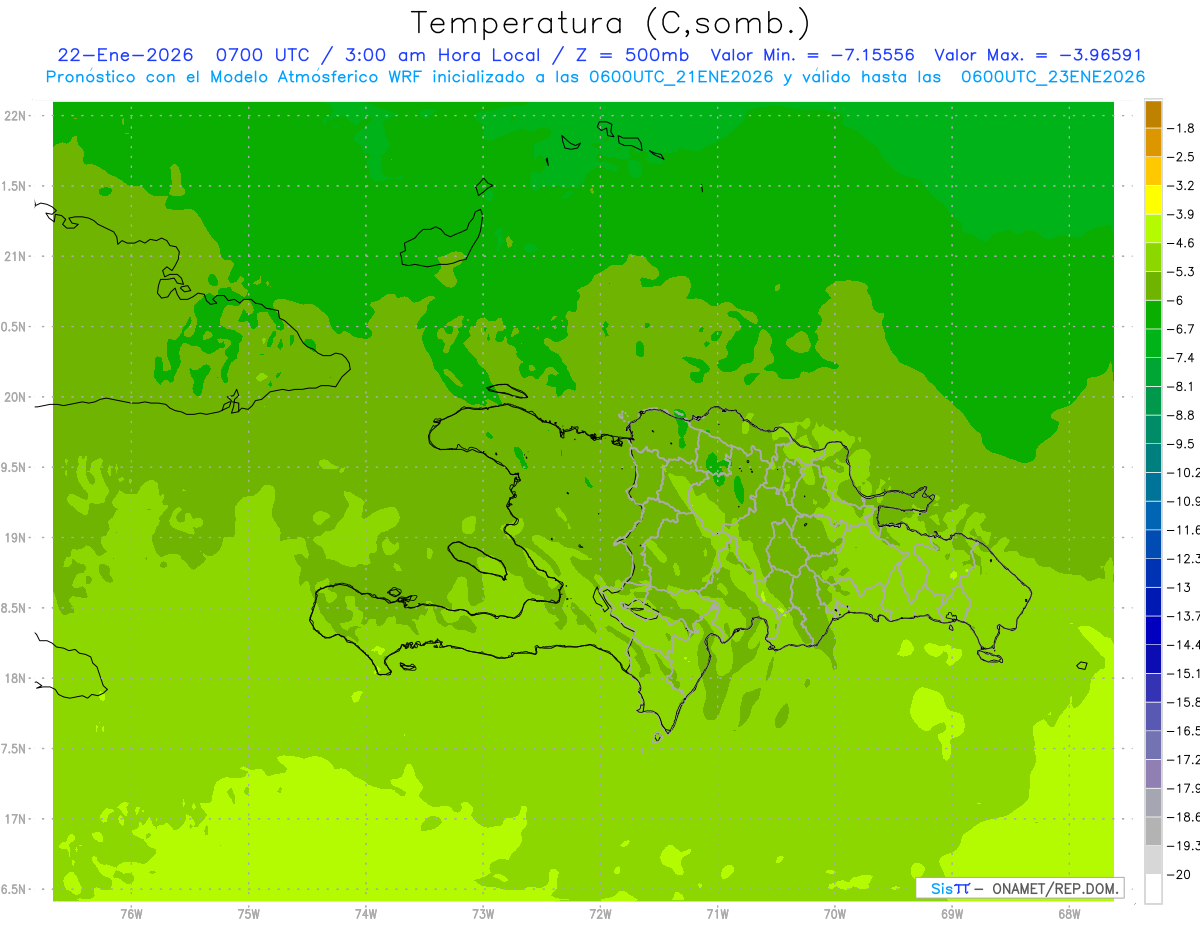Select the 'Z = 500mb' level text

(x=632, y=55)
